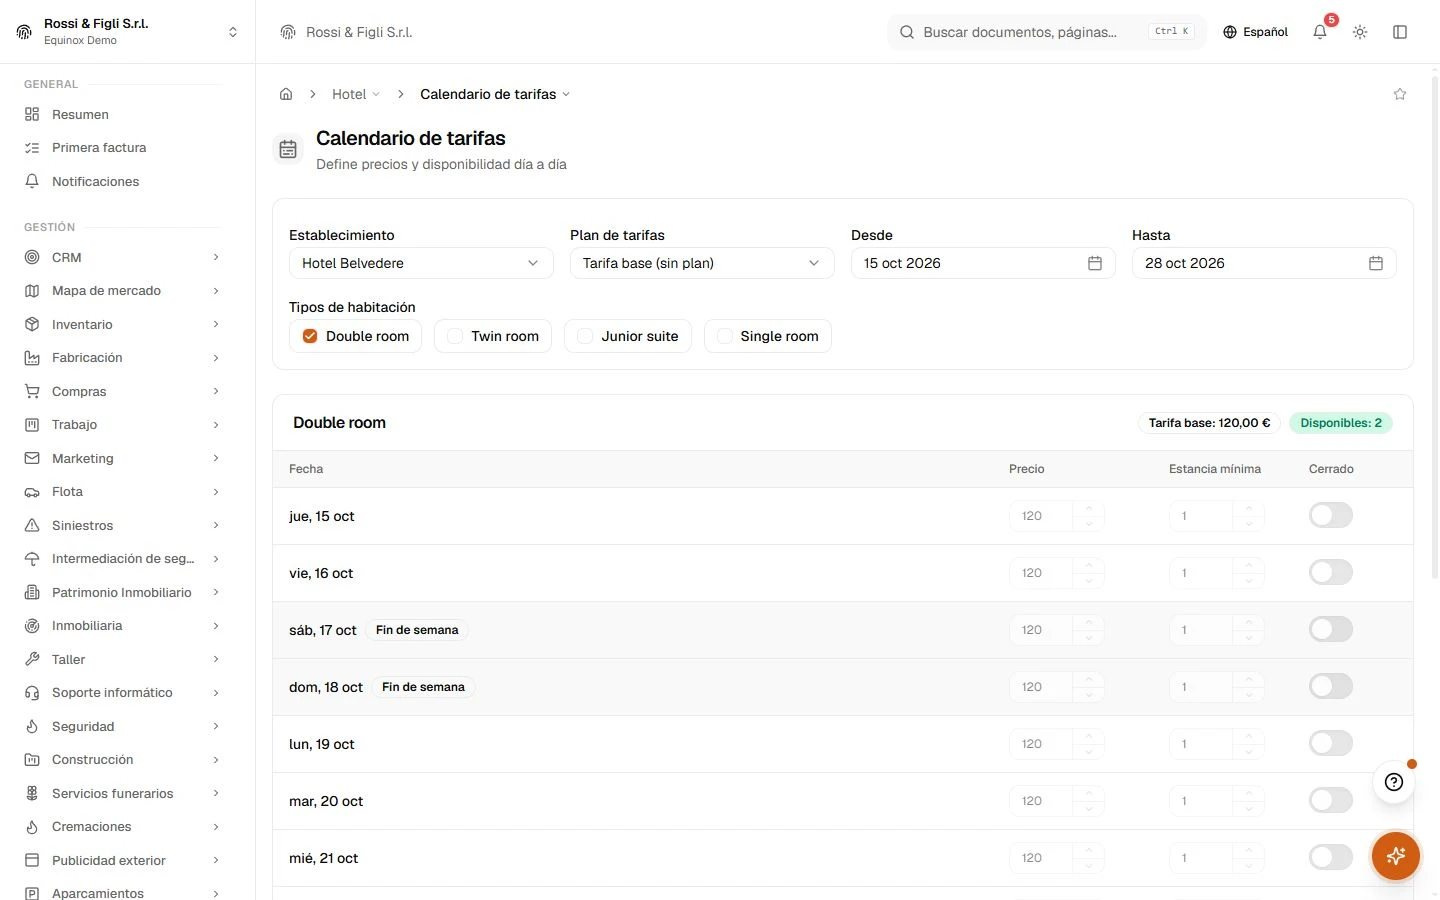
Task: Click the Marketing envelope icon in sidebar
Action: tap(32, 458)
